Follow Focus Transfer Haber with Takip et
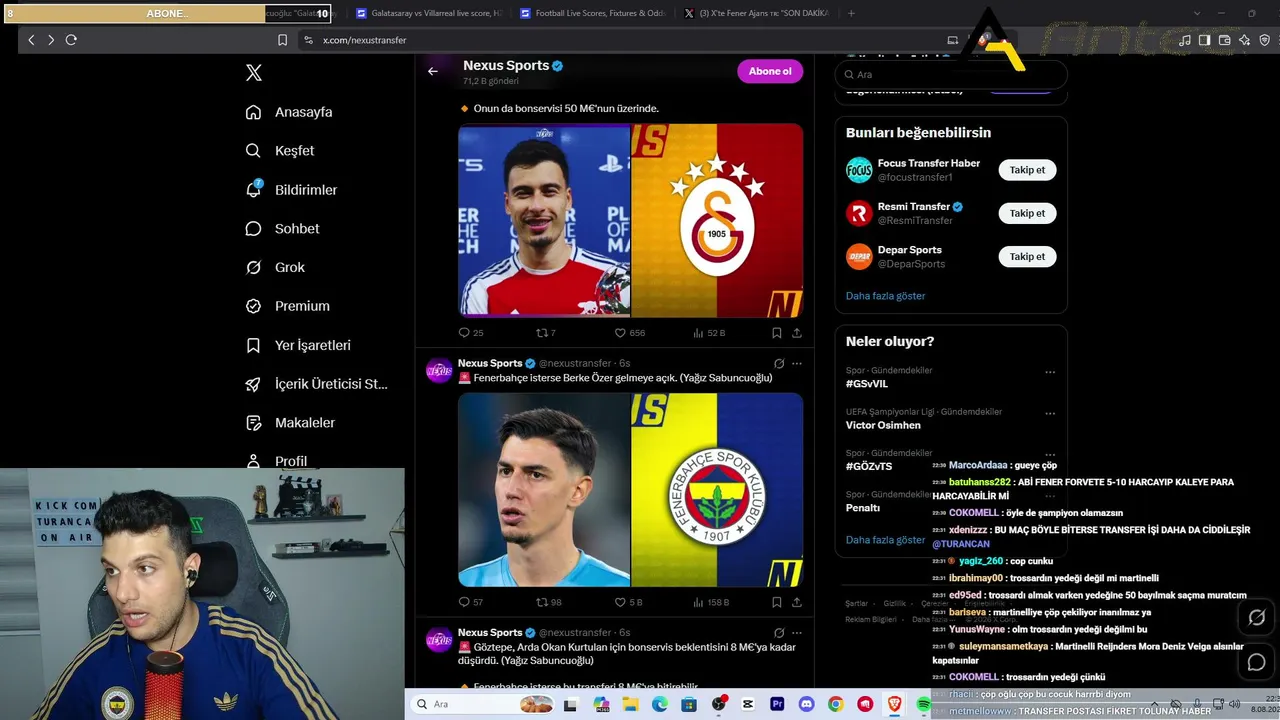Screen dimensions: 1280x720 click(1027, 170)
